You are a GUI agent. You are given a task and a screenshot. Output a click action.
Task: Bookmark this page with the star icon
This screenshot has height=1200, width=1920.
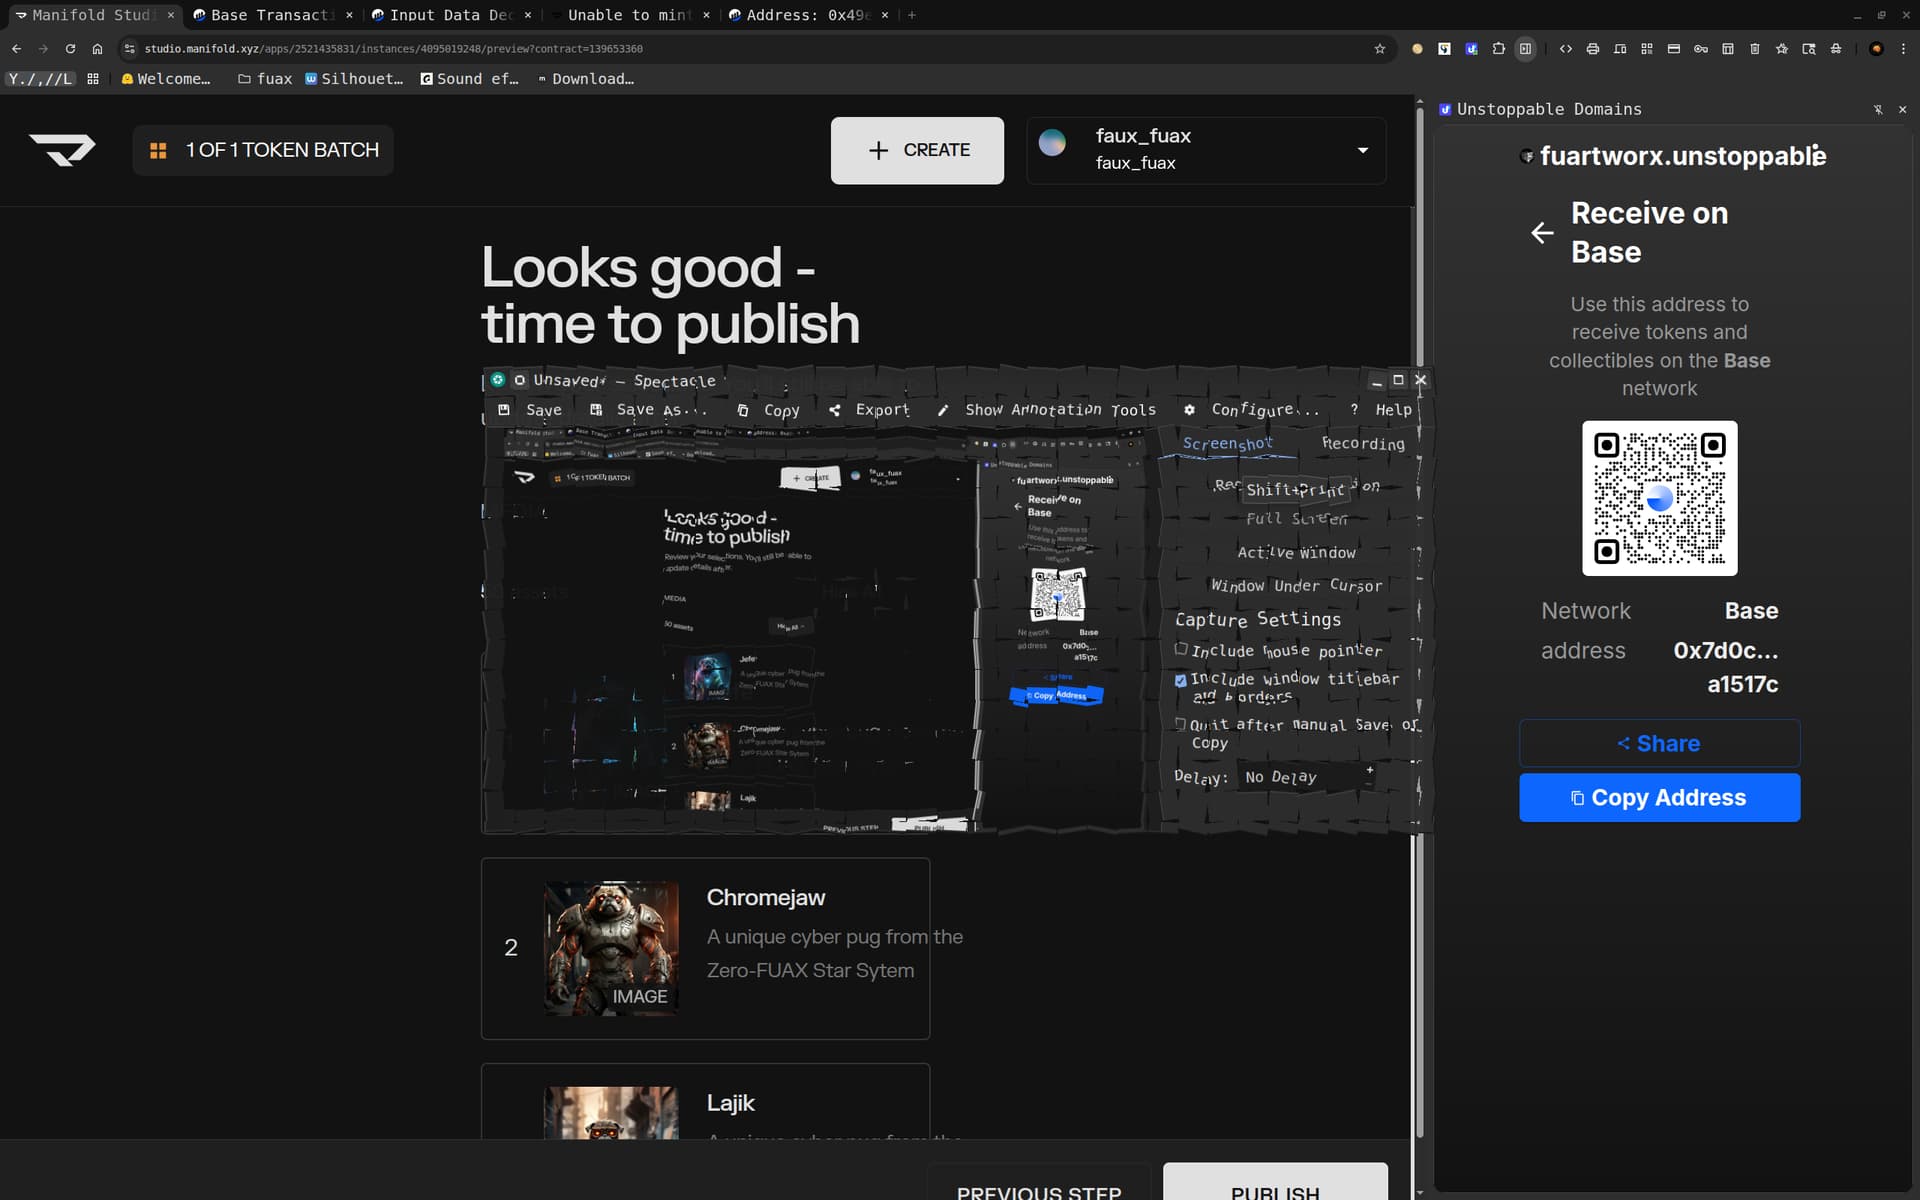tap(1380, 48)
